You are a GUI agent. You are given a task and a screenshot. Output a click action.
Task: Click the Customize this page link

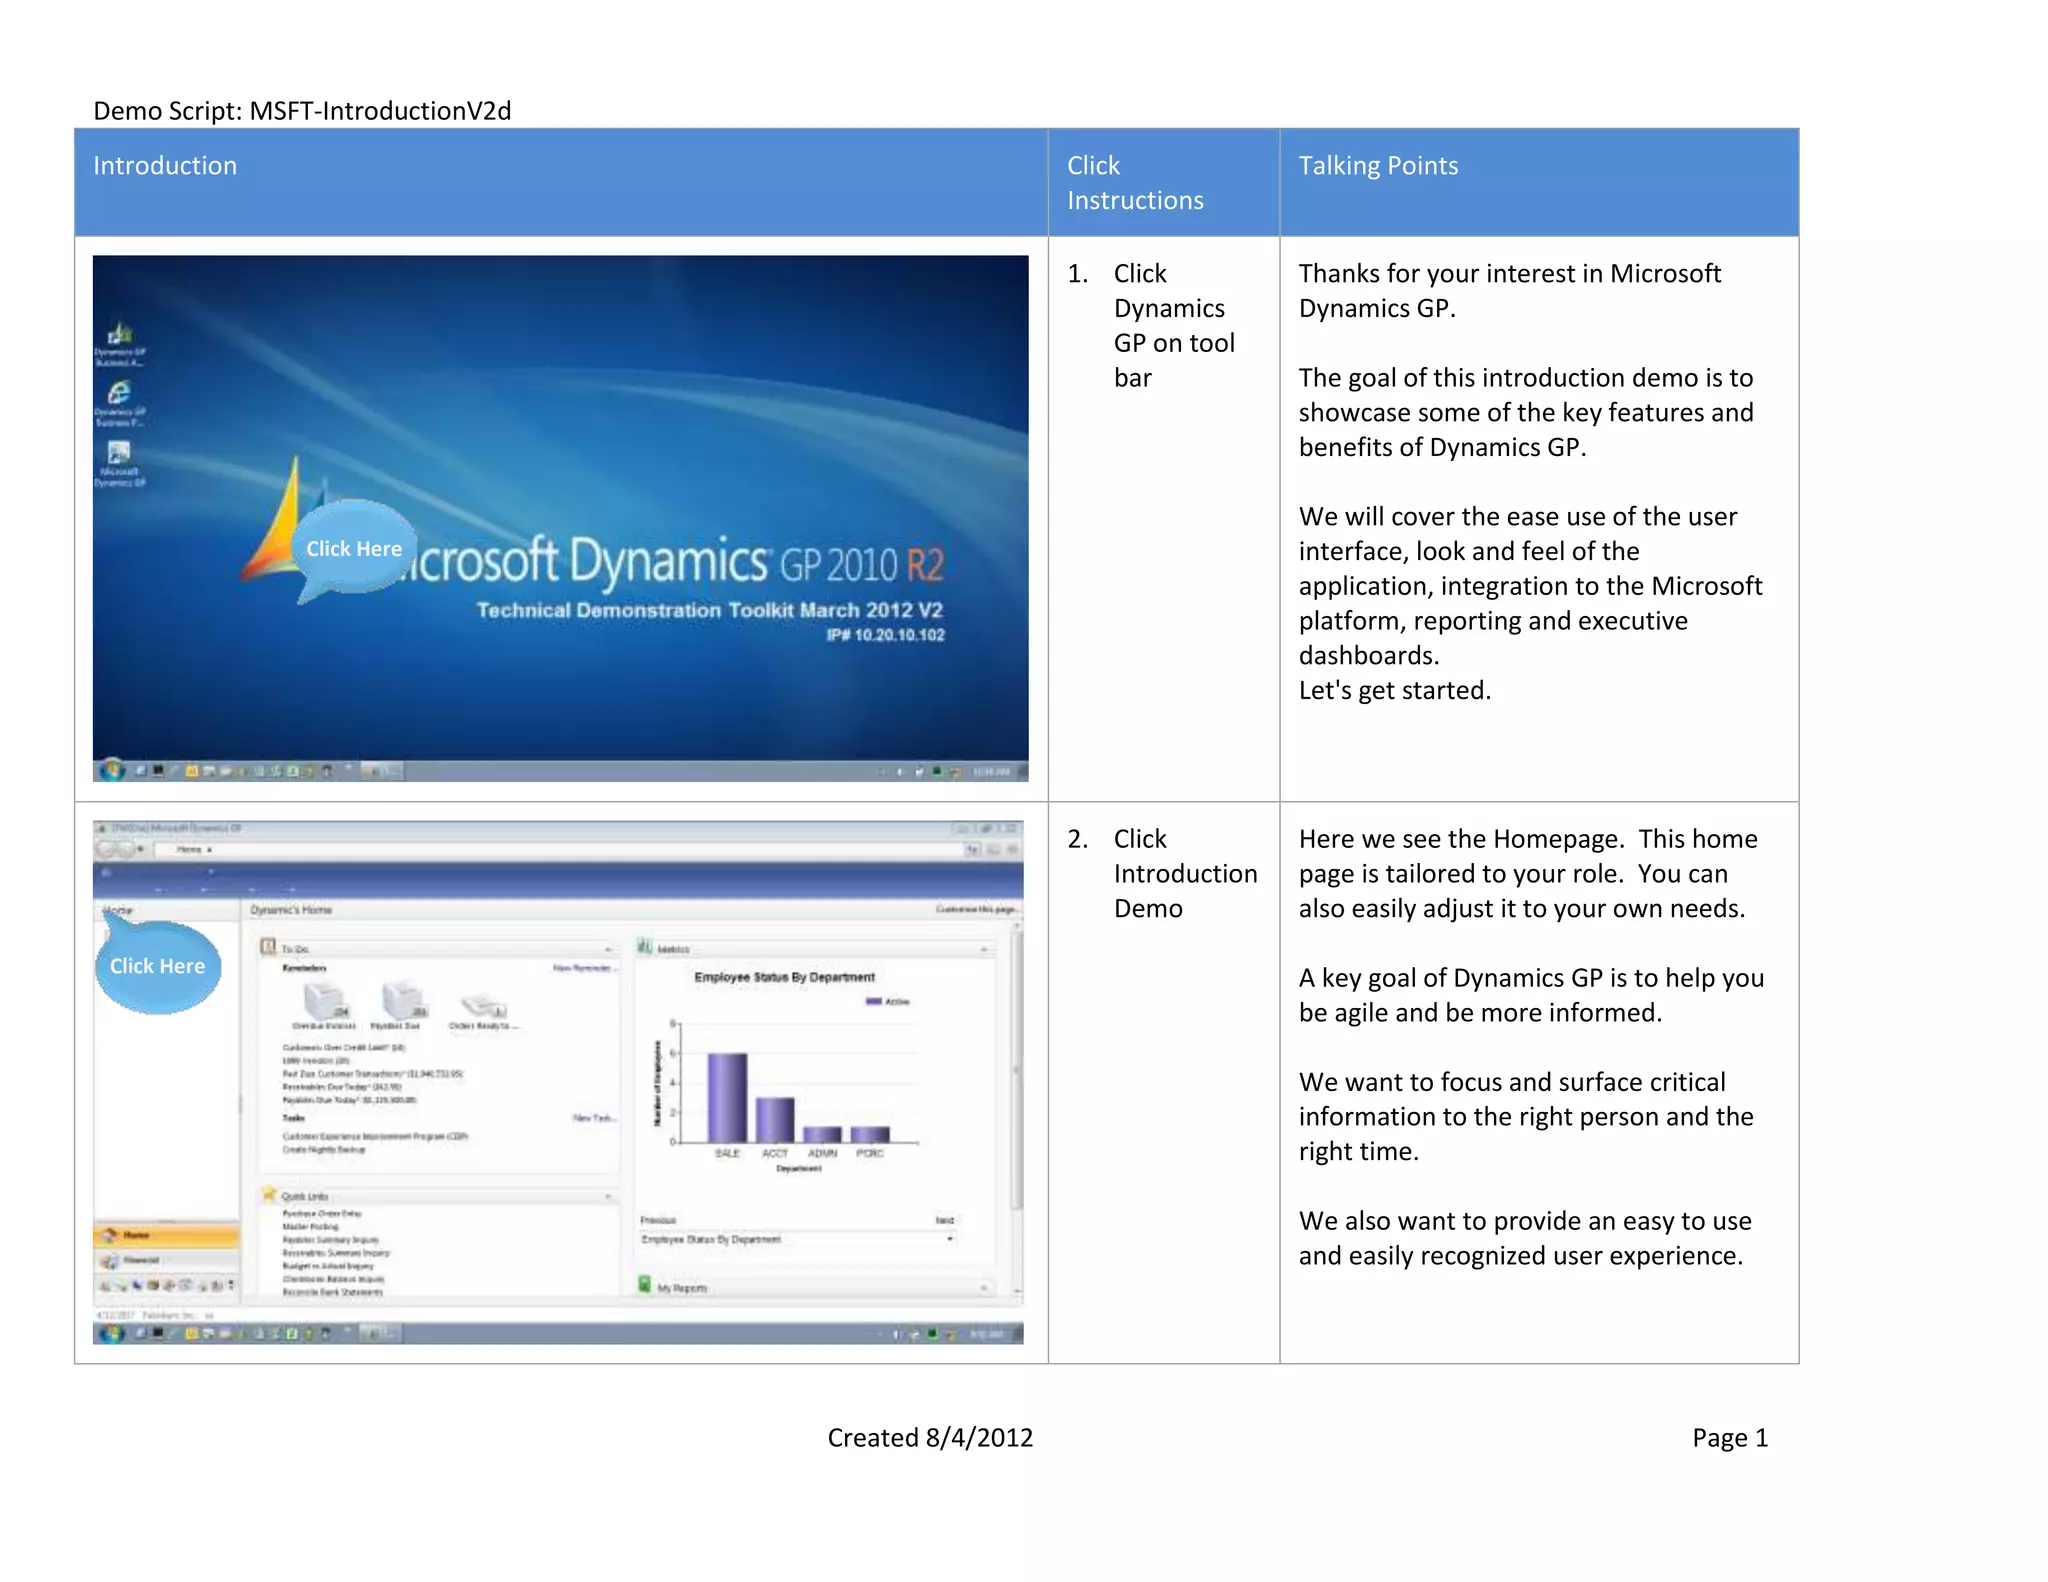coord(977,909)
